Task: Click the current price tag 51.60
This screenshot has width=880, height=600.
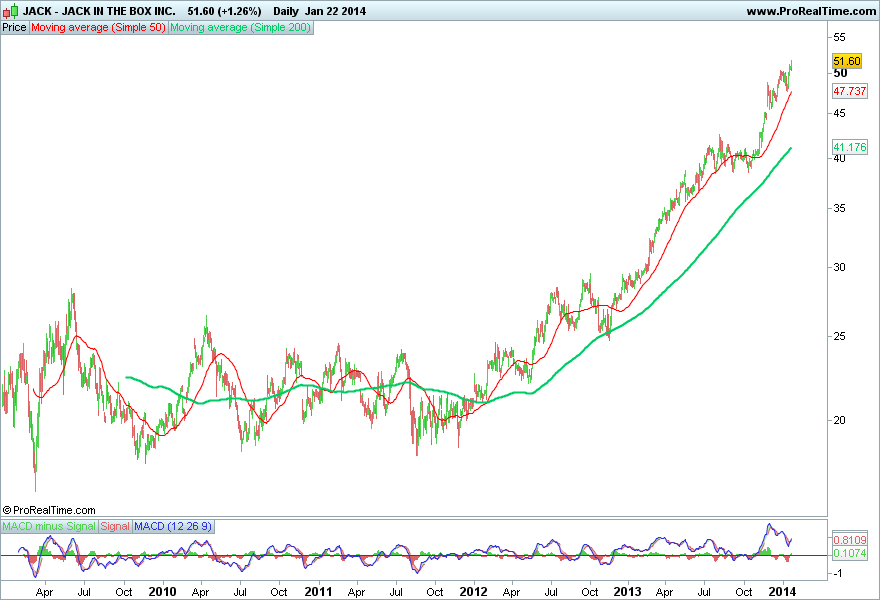Action: tap(847, 61)
